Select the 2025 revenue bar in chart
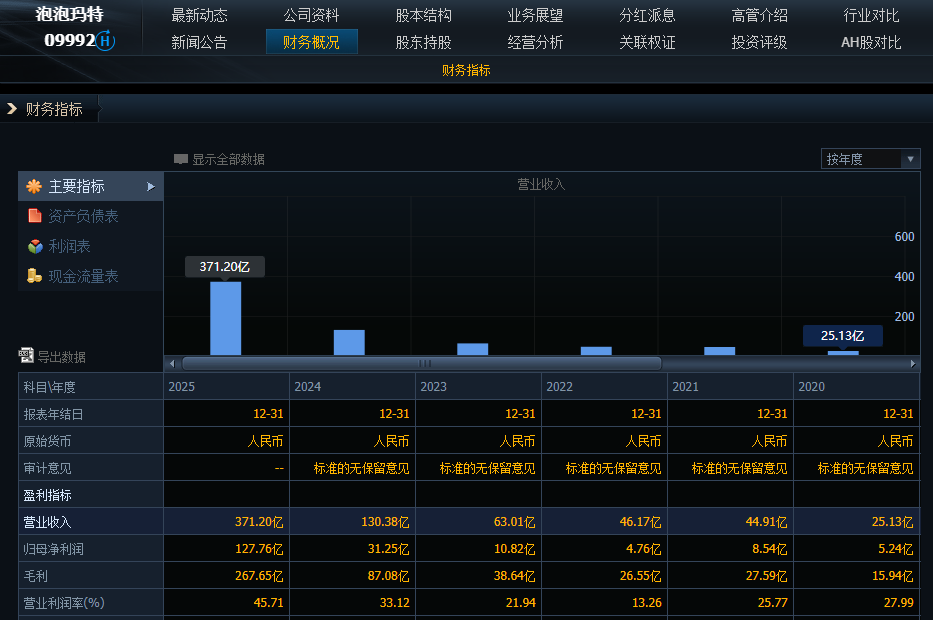The width and height of the screenshot is (933, 620). 225,318
